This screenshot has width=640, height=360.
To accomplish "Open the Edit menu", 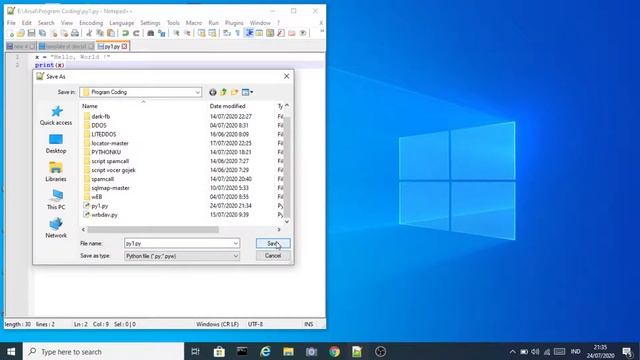I will 27,23.
